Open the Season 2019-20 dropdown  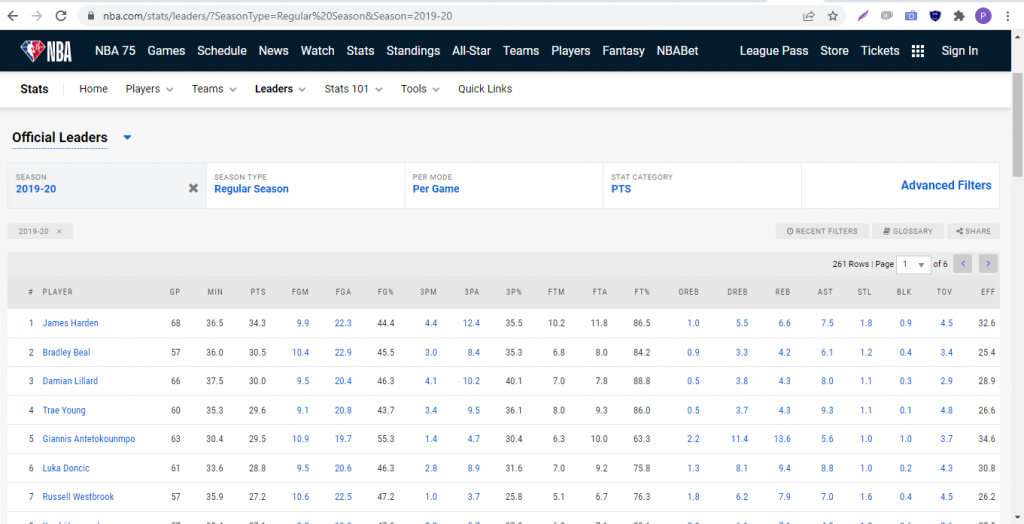(107, 186)
